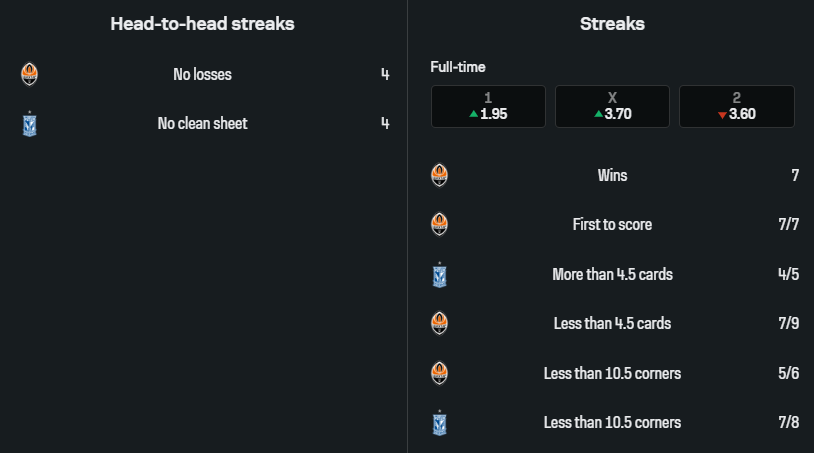This screenshot has height=453, width=814.
Task: Click blue team crest beside No clean sheet
Action: click(x=29, y=124)
